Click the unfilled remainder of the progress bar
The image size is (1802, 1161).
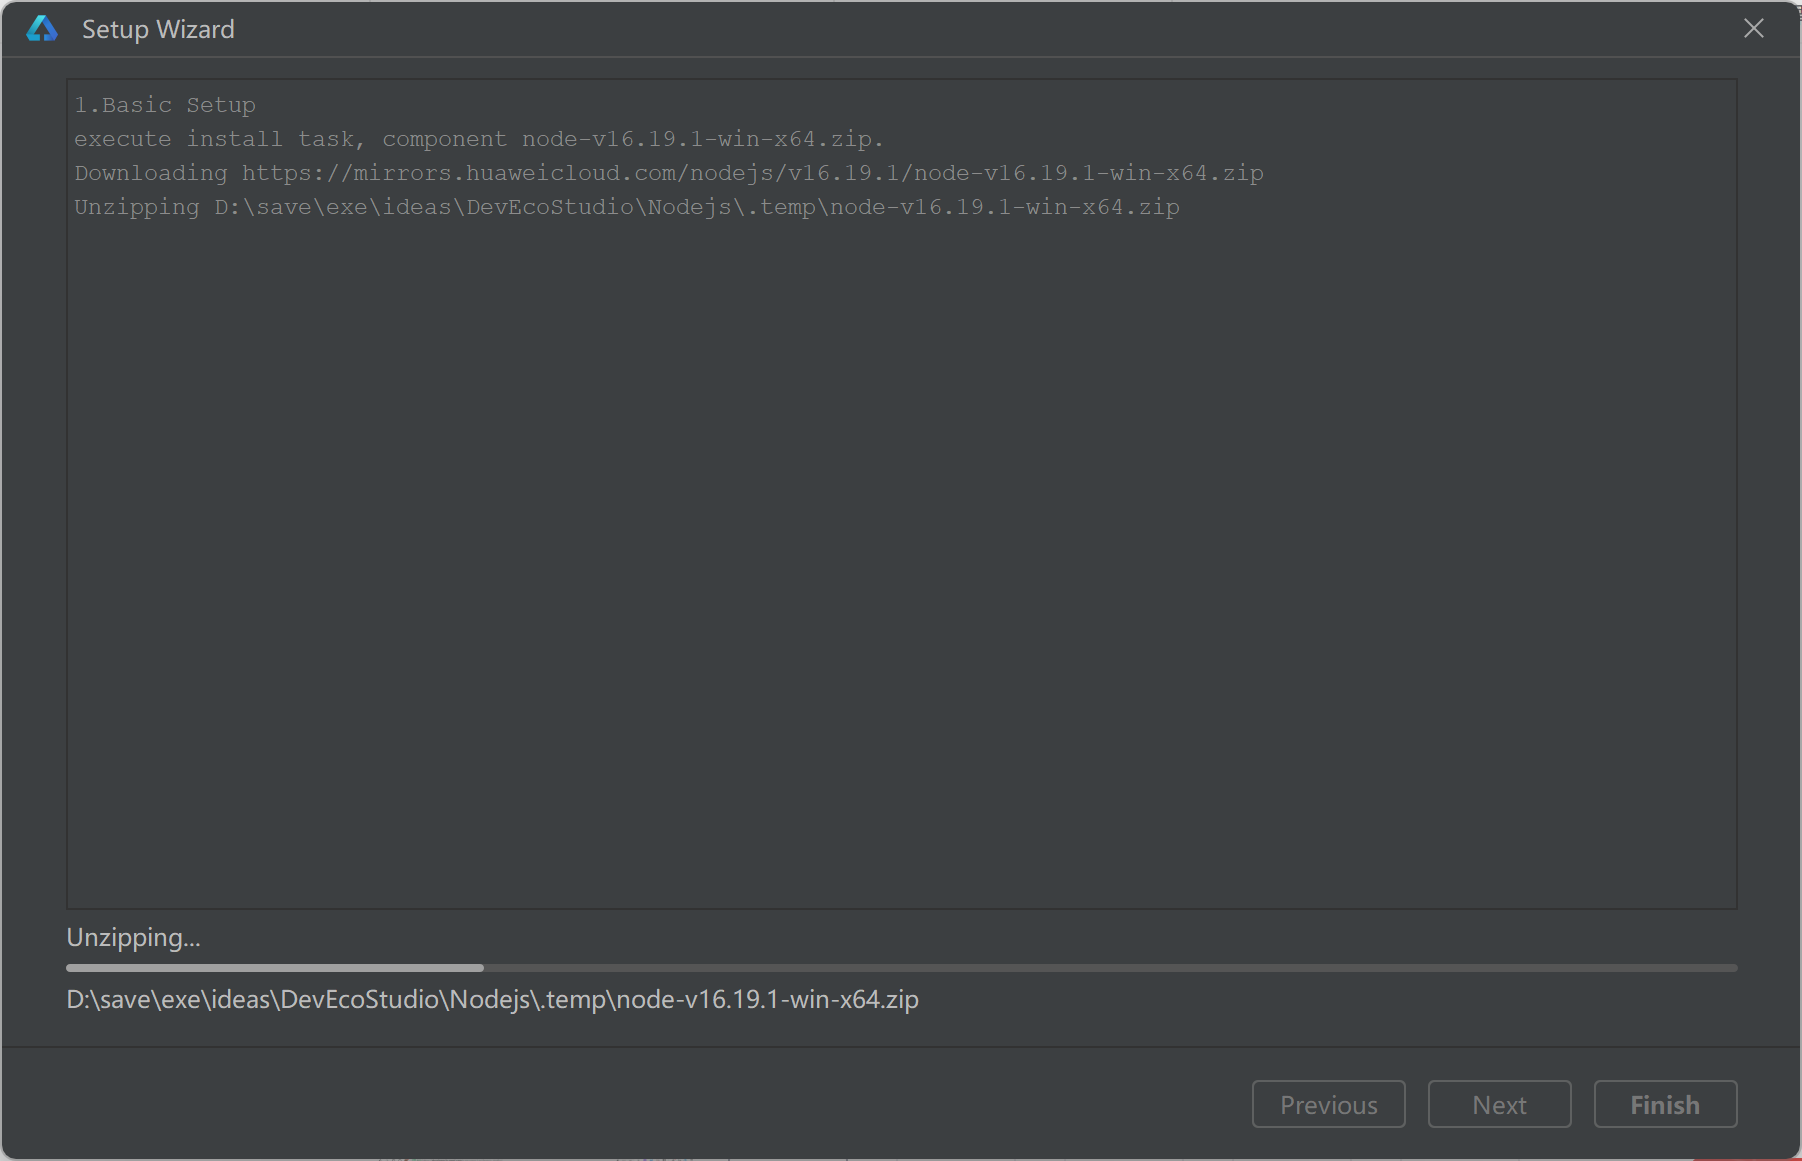click(x=1110, y=968)
